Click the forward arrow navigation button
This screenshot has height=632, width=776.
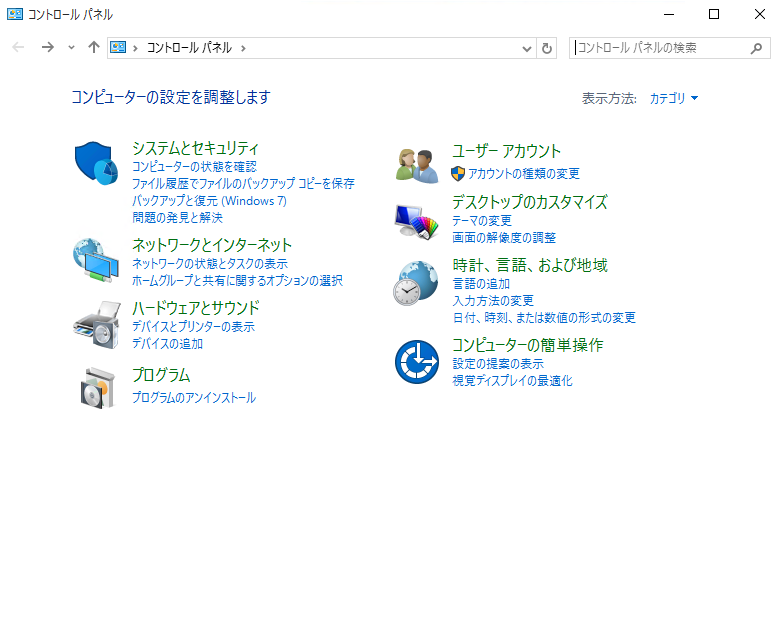[x=48, y=48]
